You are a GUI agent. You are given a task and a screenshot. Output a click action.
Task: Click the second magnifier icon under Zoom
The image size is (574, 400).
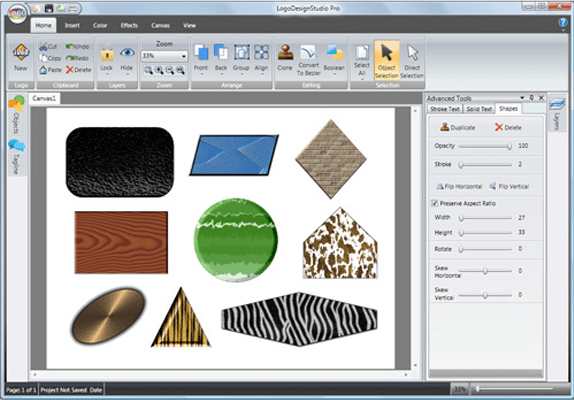(x=159, y=70)
